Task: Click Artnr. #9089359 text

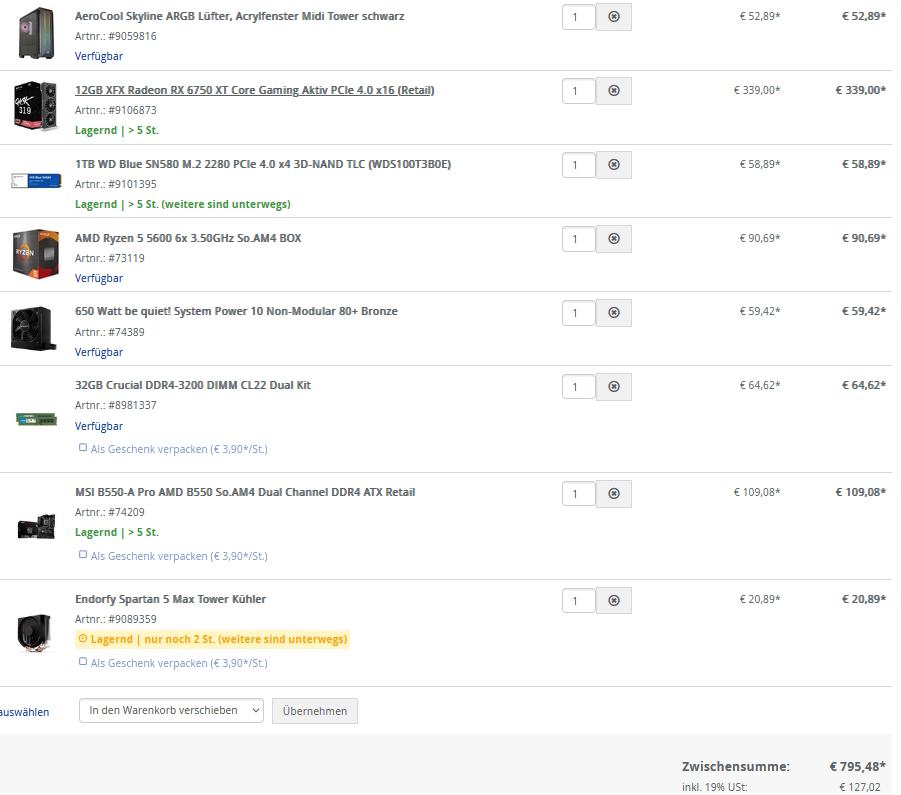Action: click(115, 619)
